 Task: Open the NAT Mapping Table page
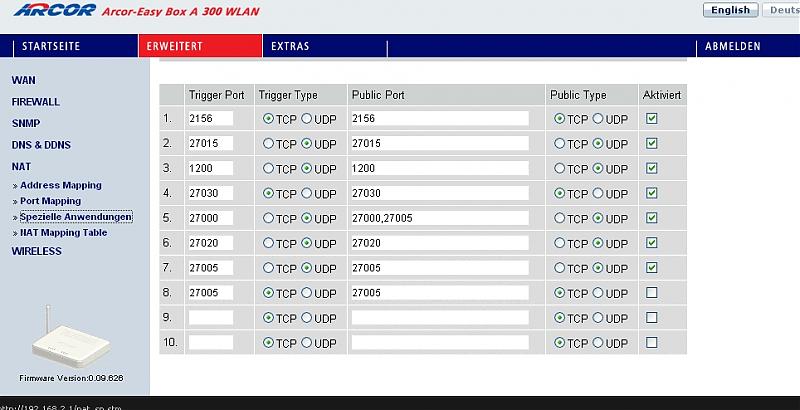(63, 232)
